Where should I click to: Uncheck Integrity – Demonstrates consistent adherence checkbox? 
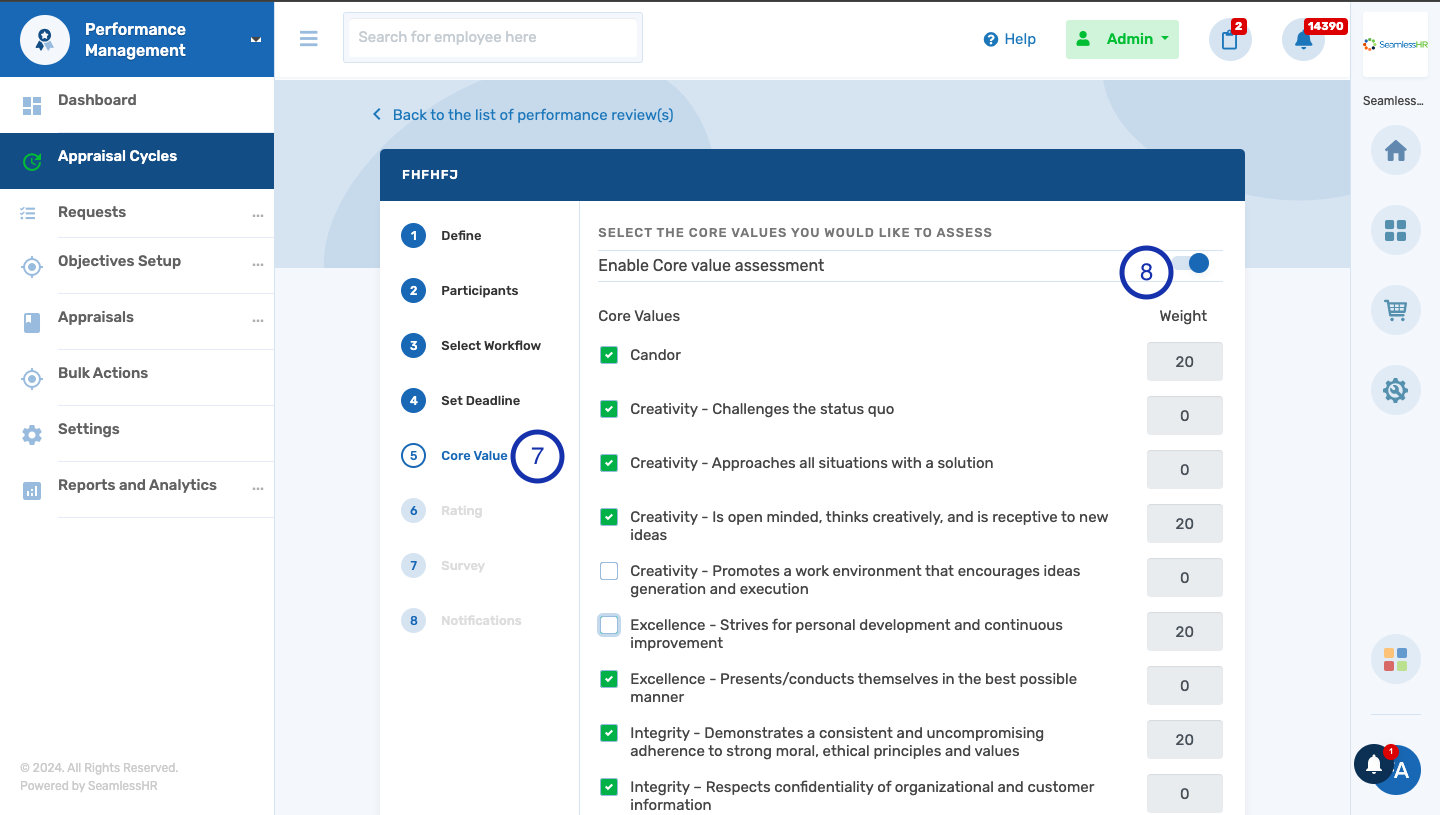pos(609,733)
